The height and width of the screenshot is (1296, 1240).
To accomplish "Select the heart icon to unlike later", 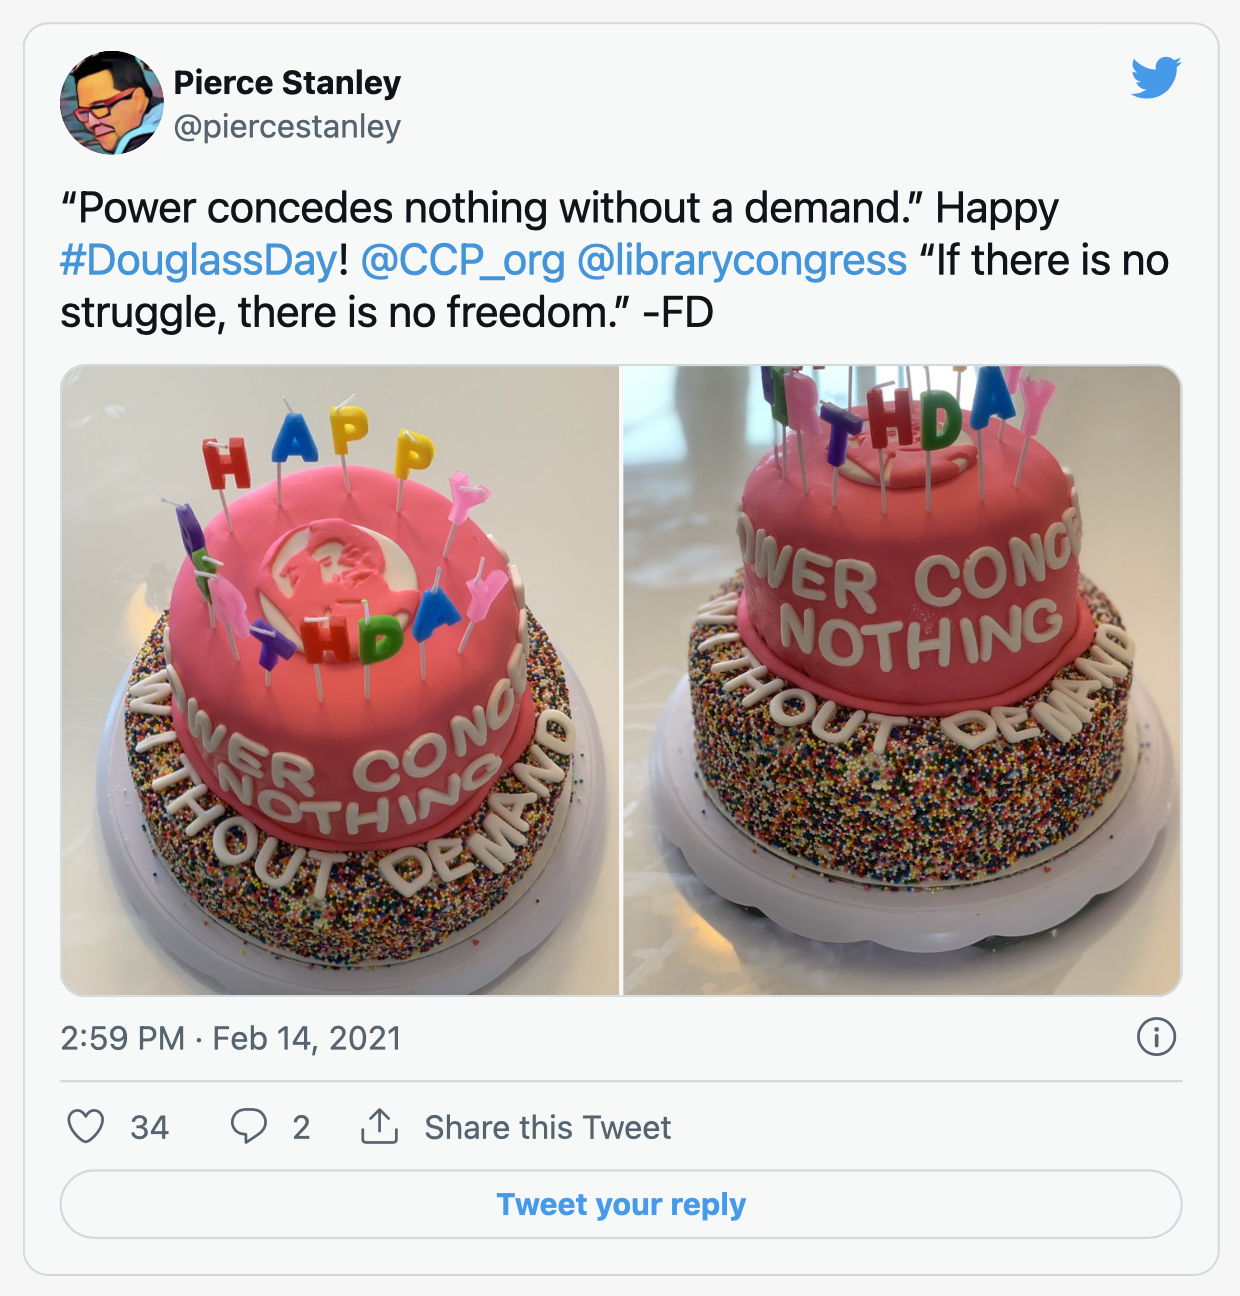I will click(x=87, y=1128).
